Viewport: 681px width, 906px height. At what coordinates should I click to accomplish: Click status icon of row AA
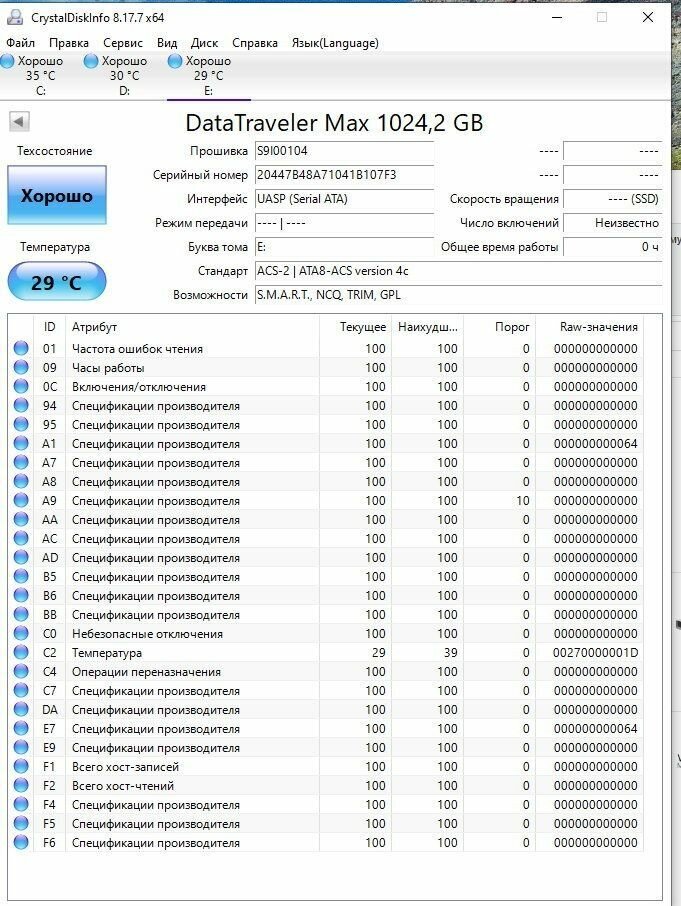coord(21,519)
